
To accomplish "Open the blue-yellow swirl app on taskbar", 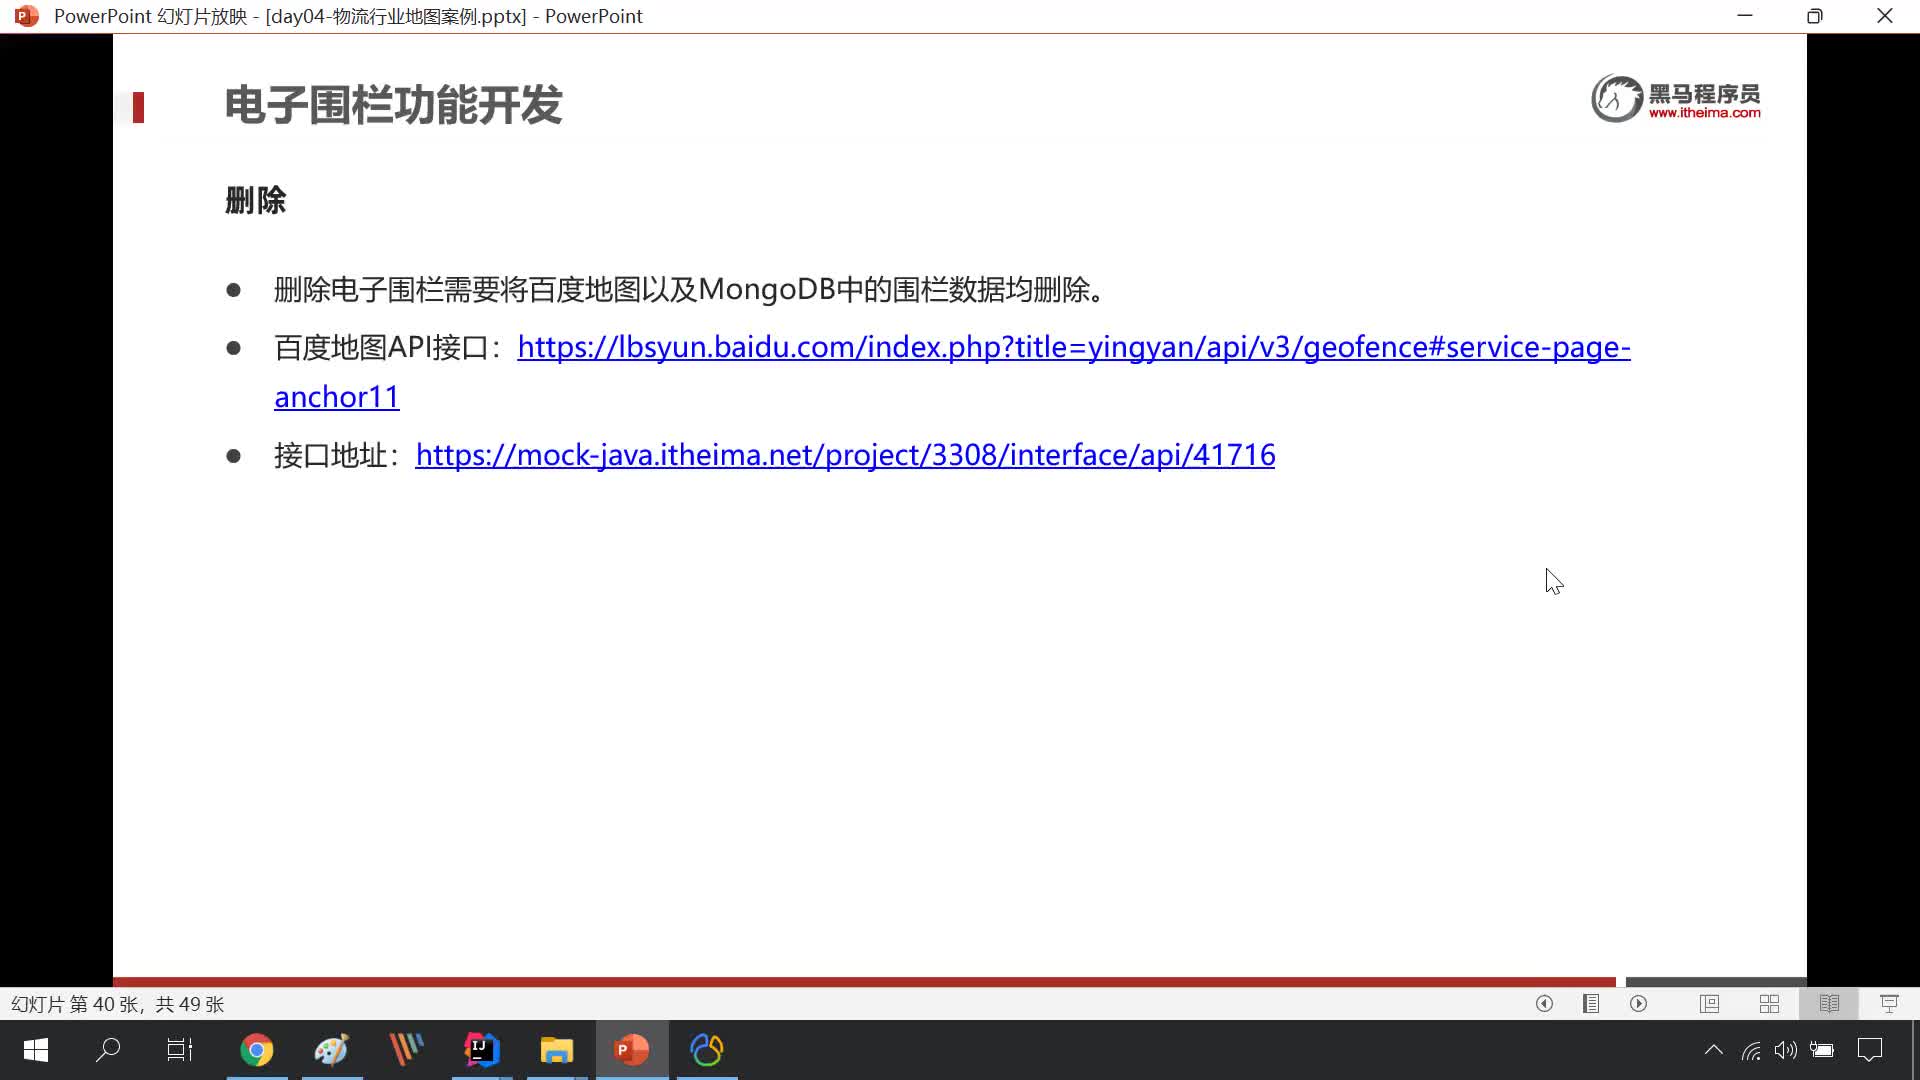I will click(707, 1050).
